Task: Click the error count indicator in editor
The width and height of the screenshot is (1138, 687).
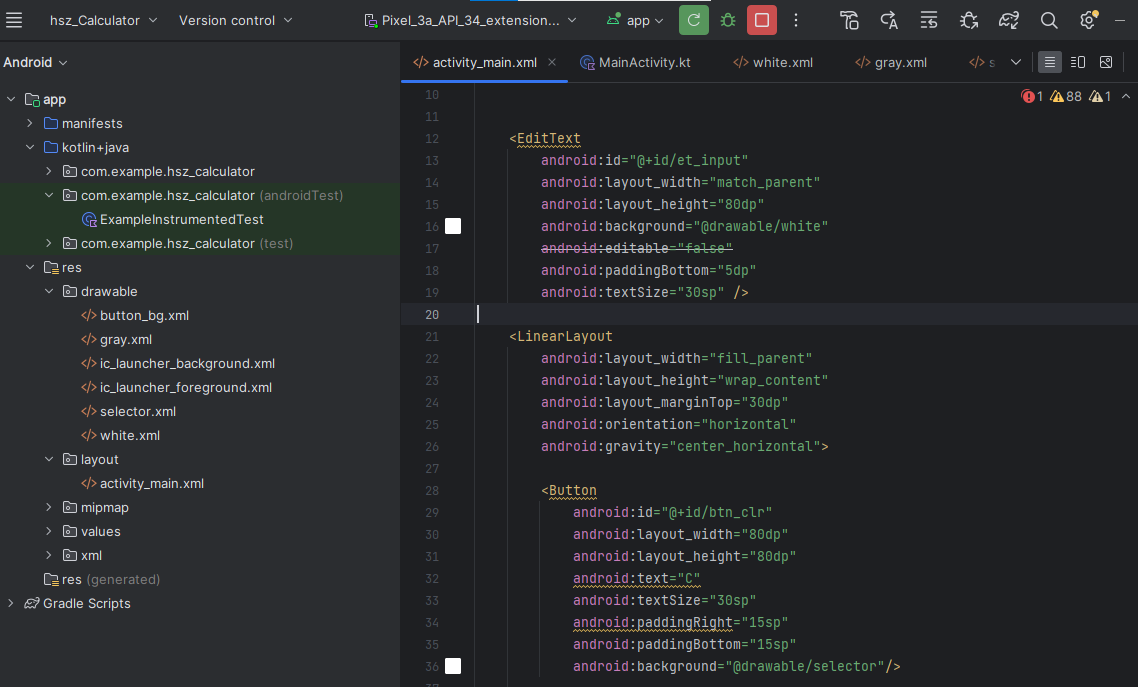Action: tap(1032, 96)
